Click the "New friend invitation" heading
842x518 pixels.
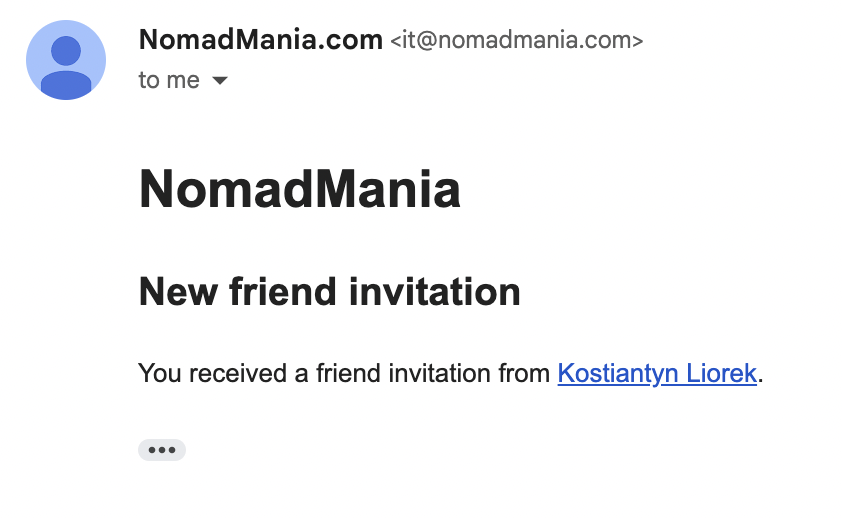pyautogui.click(x=329, y=292)
